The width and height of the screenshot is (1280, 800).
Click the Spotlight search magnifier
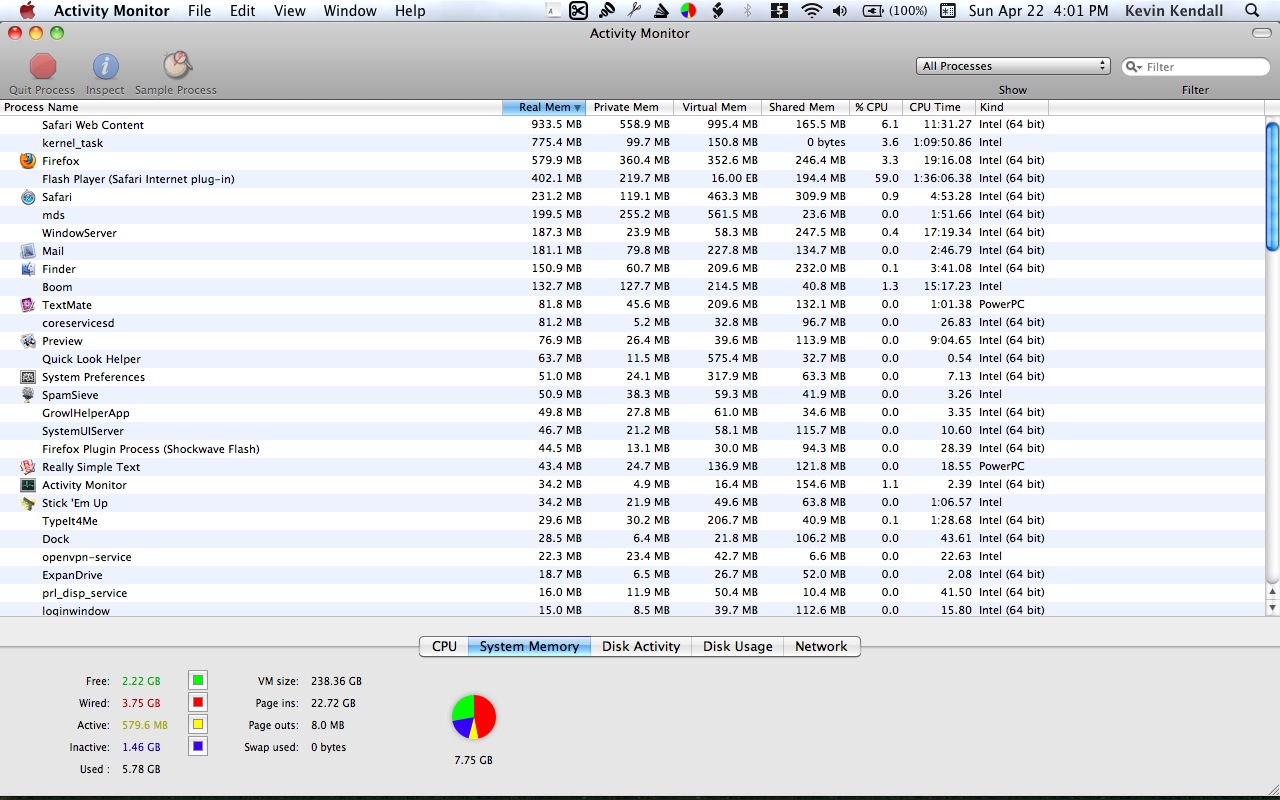pos(1251,11)
